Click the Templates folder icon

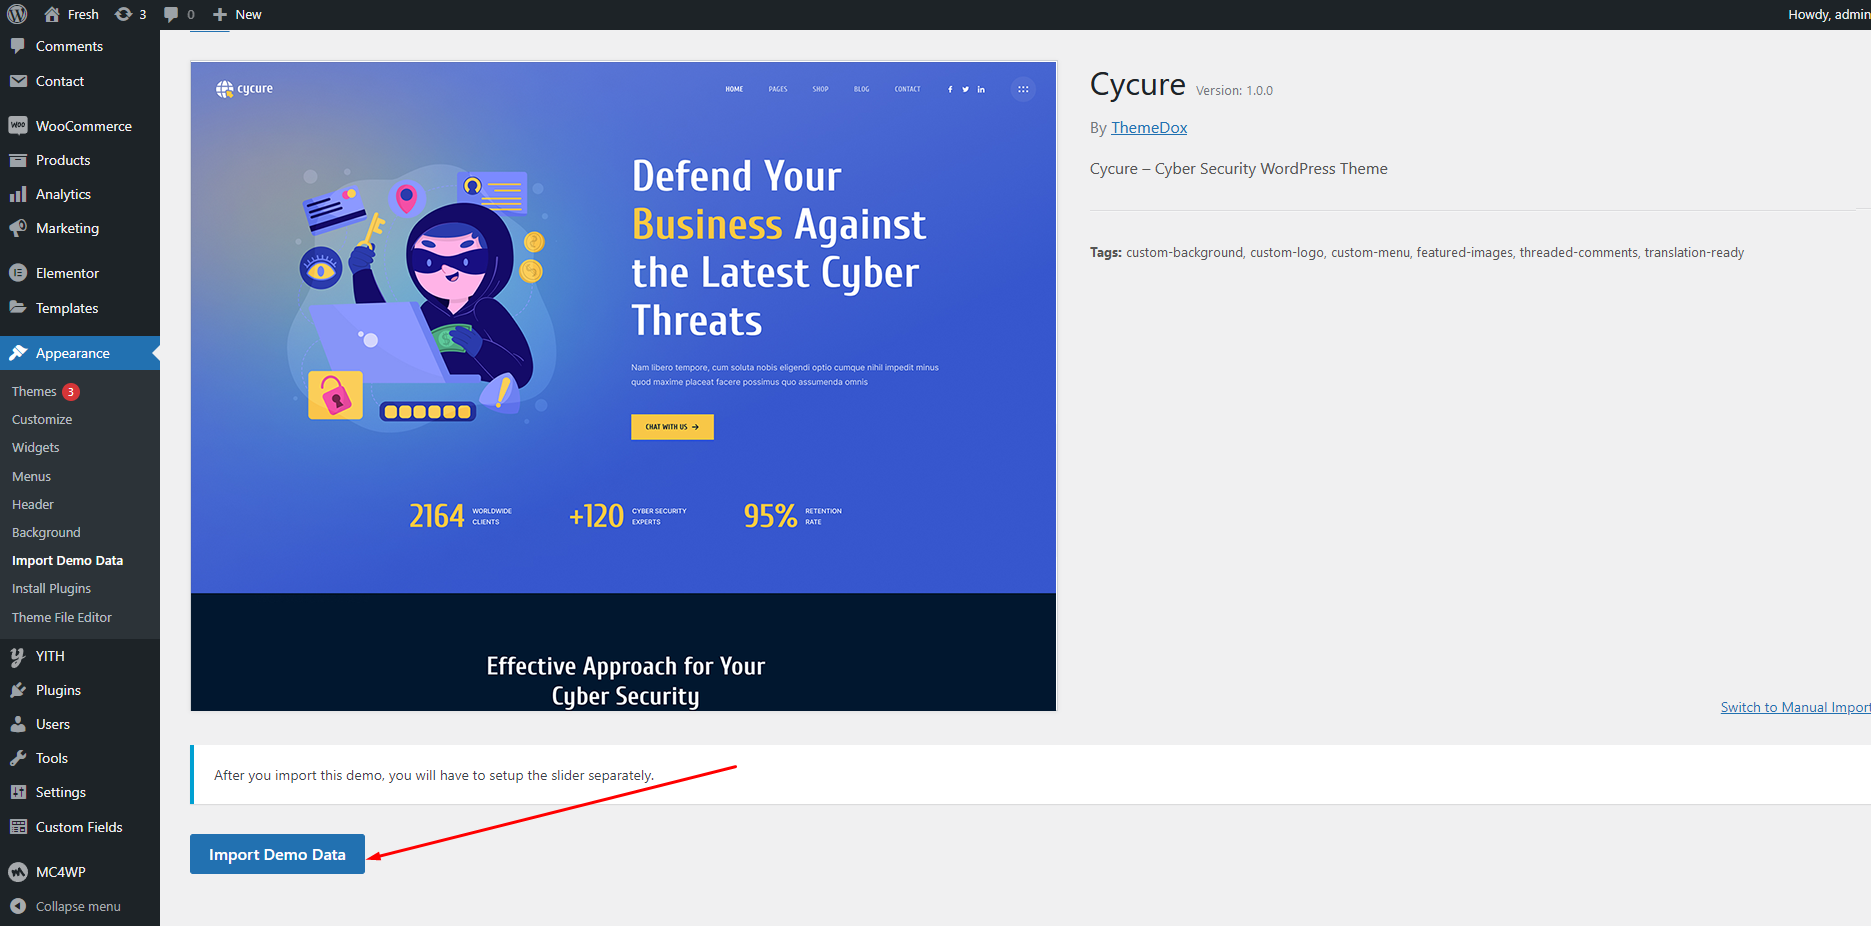point(18,308)
